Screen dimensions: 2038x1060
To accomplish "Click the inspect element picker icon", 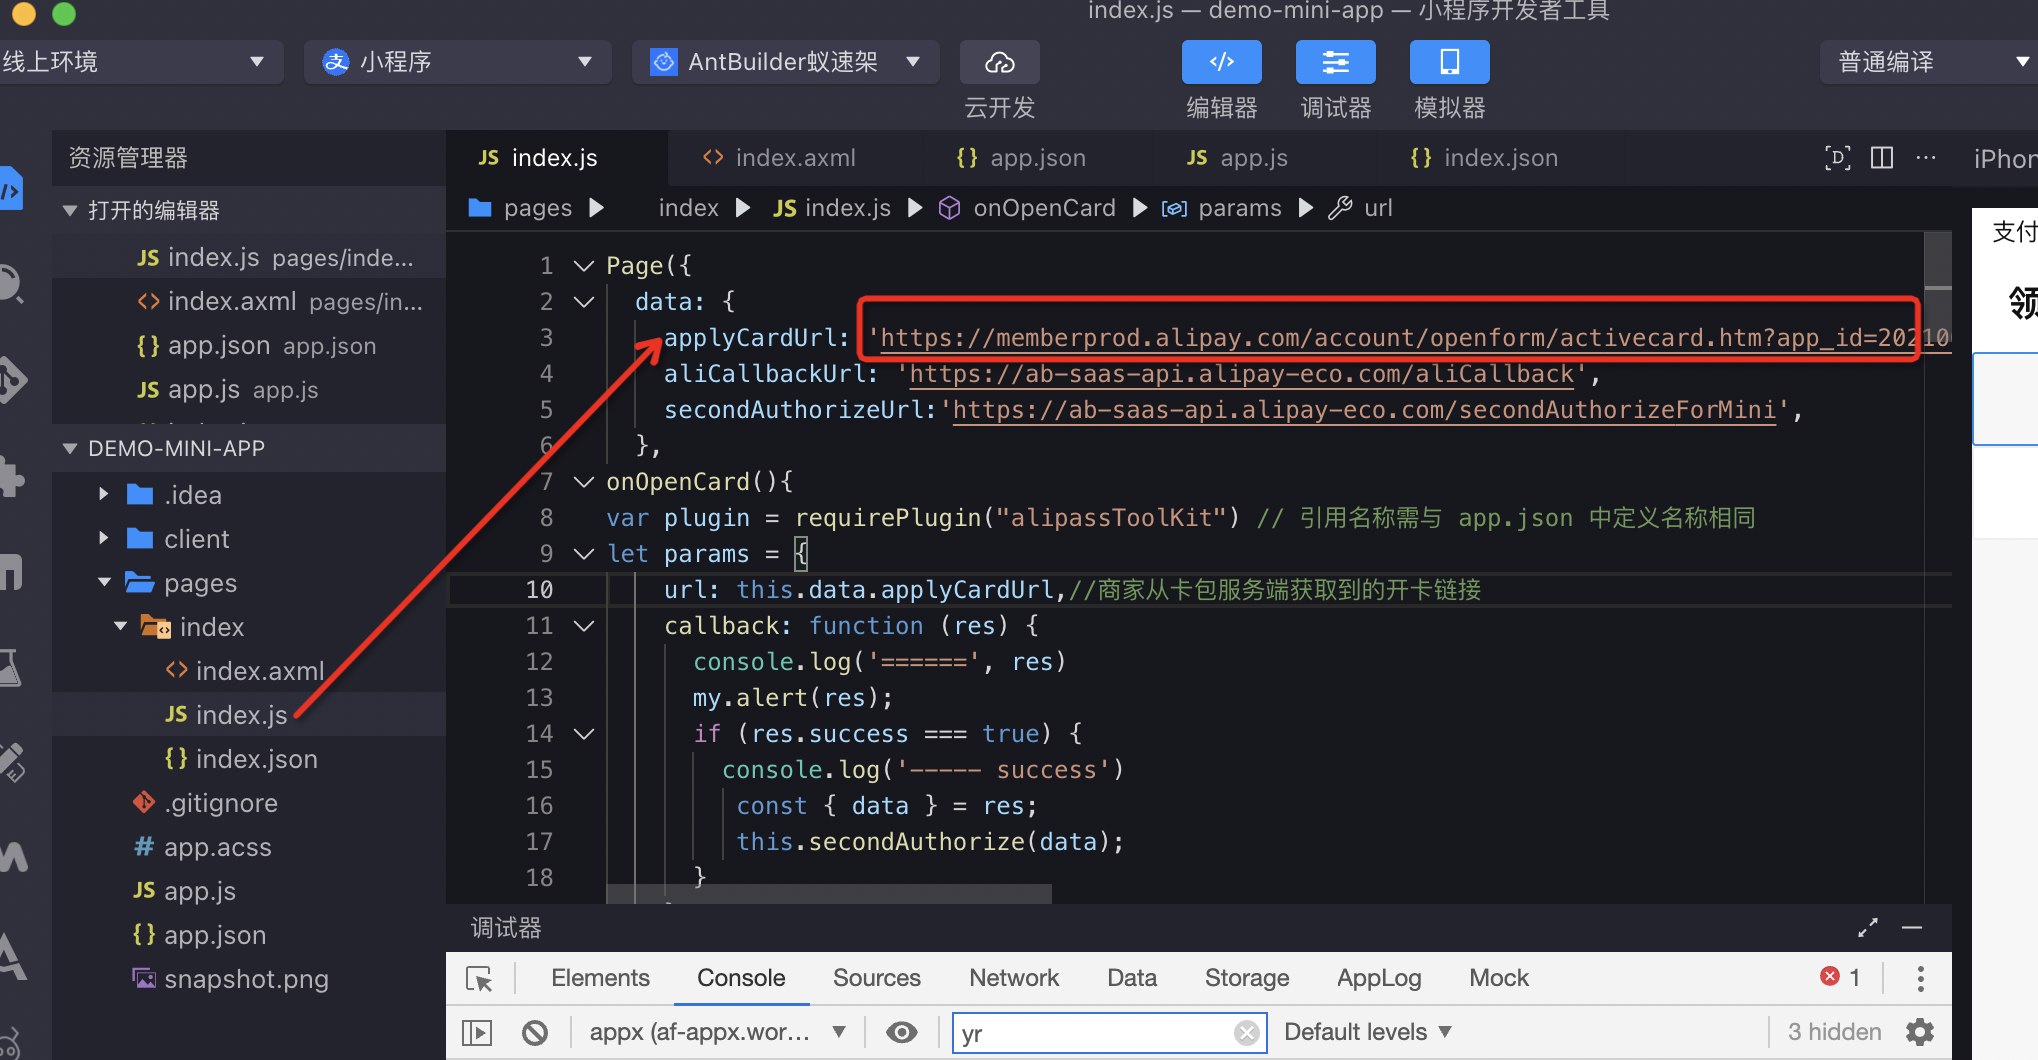I will coord(480,979).
